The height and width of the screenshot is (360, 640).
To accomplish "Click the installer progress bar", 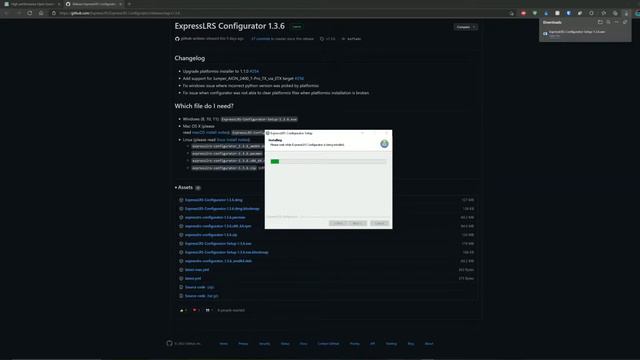I will point(328,162).
